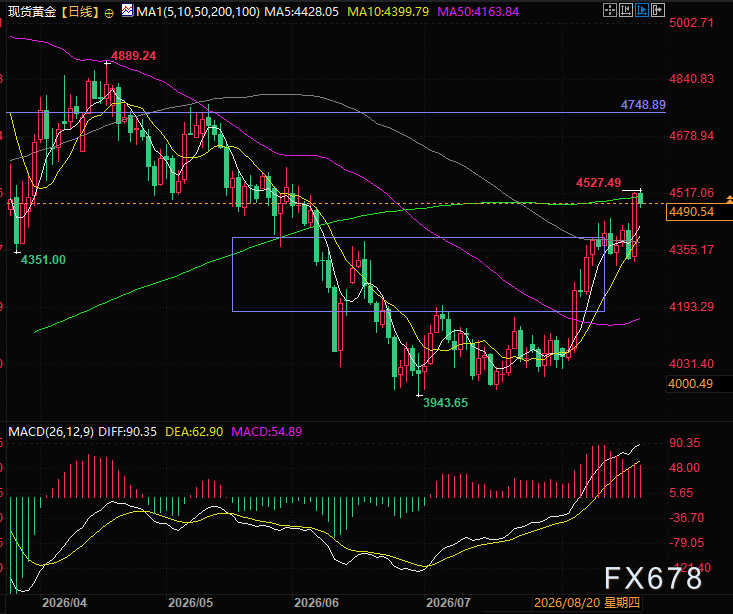The image size is (733, 614).
Task: Click the DEA:62.90 readout
Action: click(194, 432)
